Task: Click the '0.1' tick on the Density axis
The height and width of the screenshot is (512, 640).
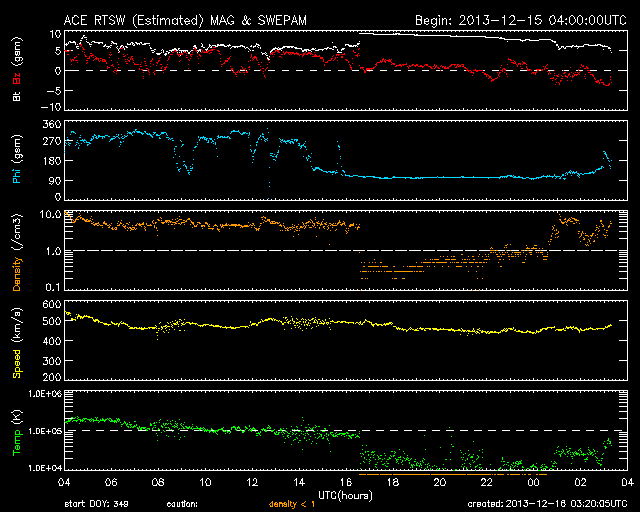Action: (54, 287)
